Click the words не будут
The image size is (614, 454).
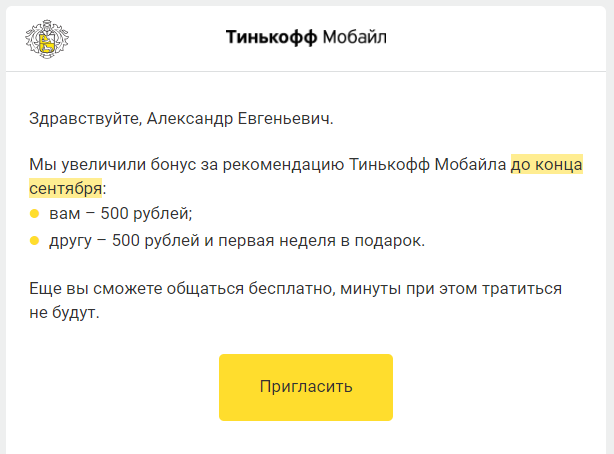coord(65,312)
